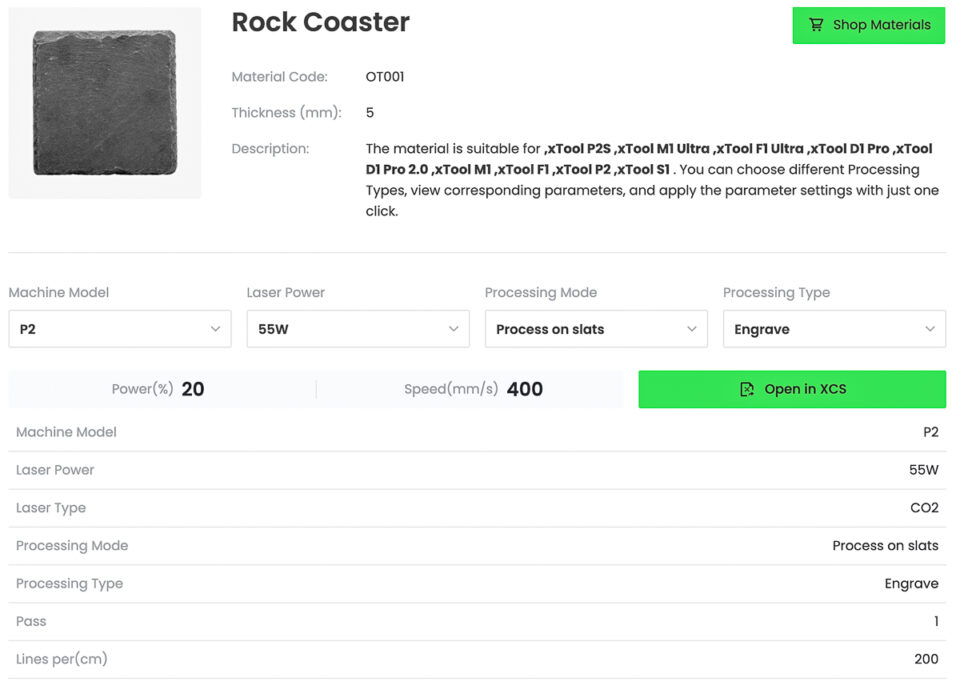Click the Power(%) value 20
Screen dimensions: 960x686
point(193,389)
